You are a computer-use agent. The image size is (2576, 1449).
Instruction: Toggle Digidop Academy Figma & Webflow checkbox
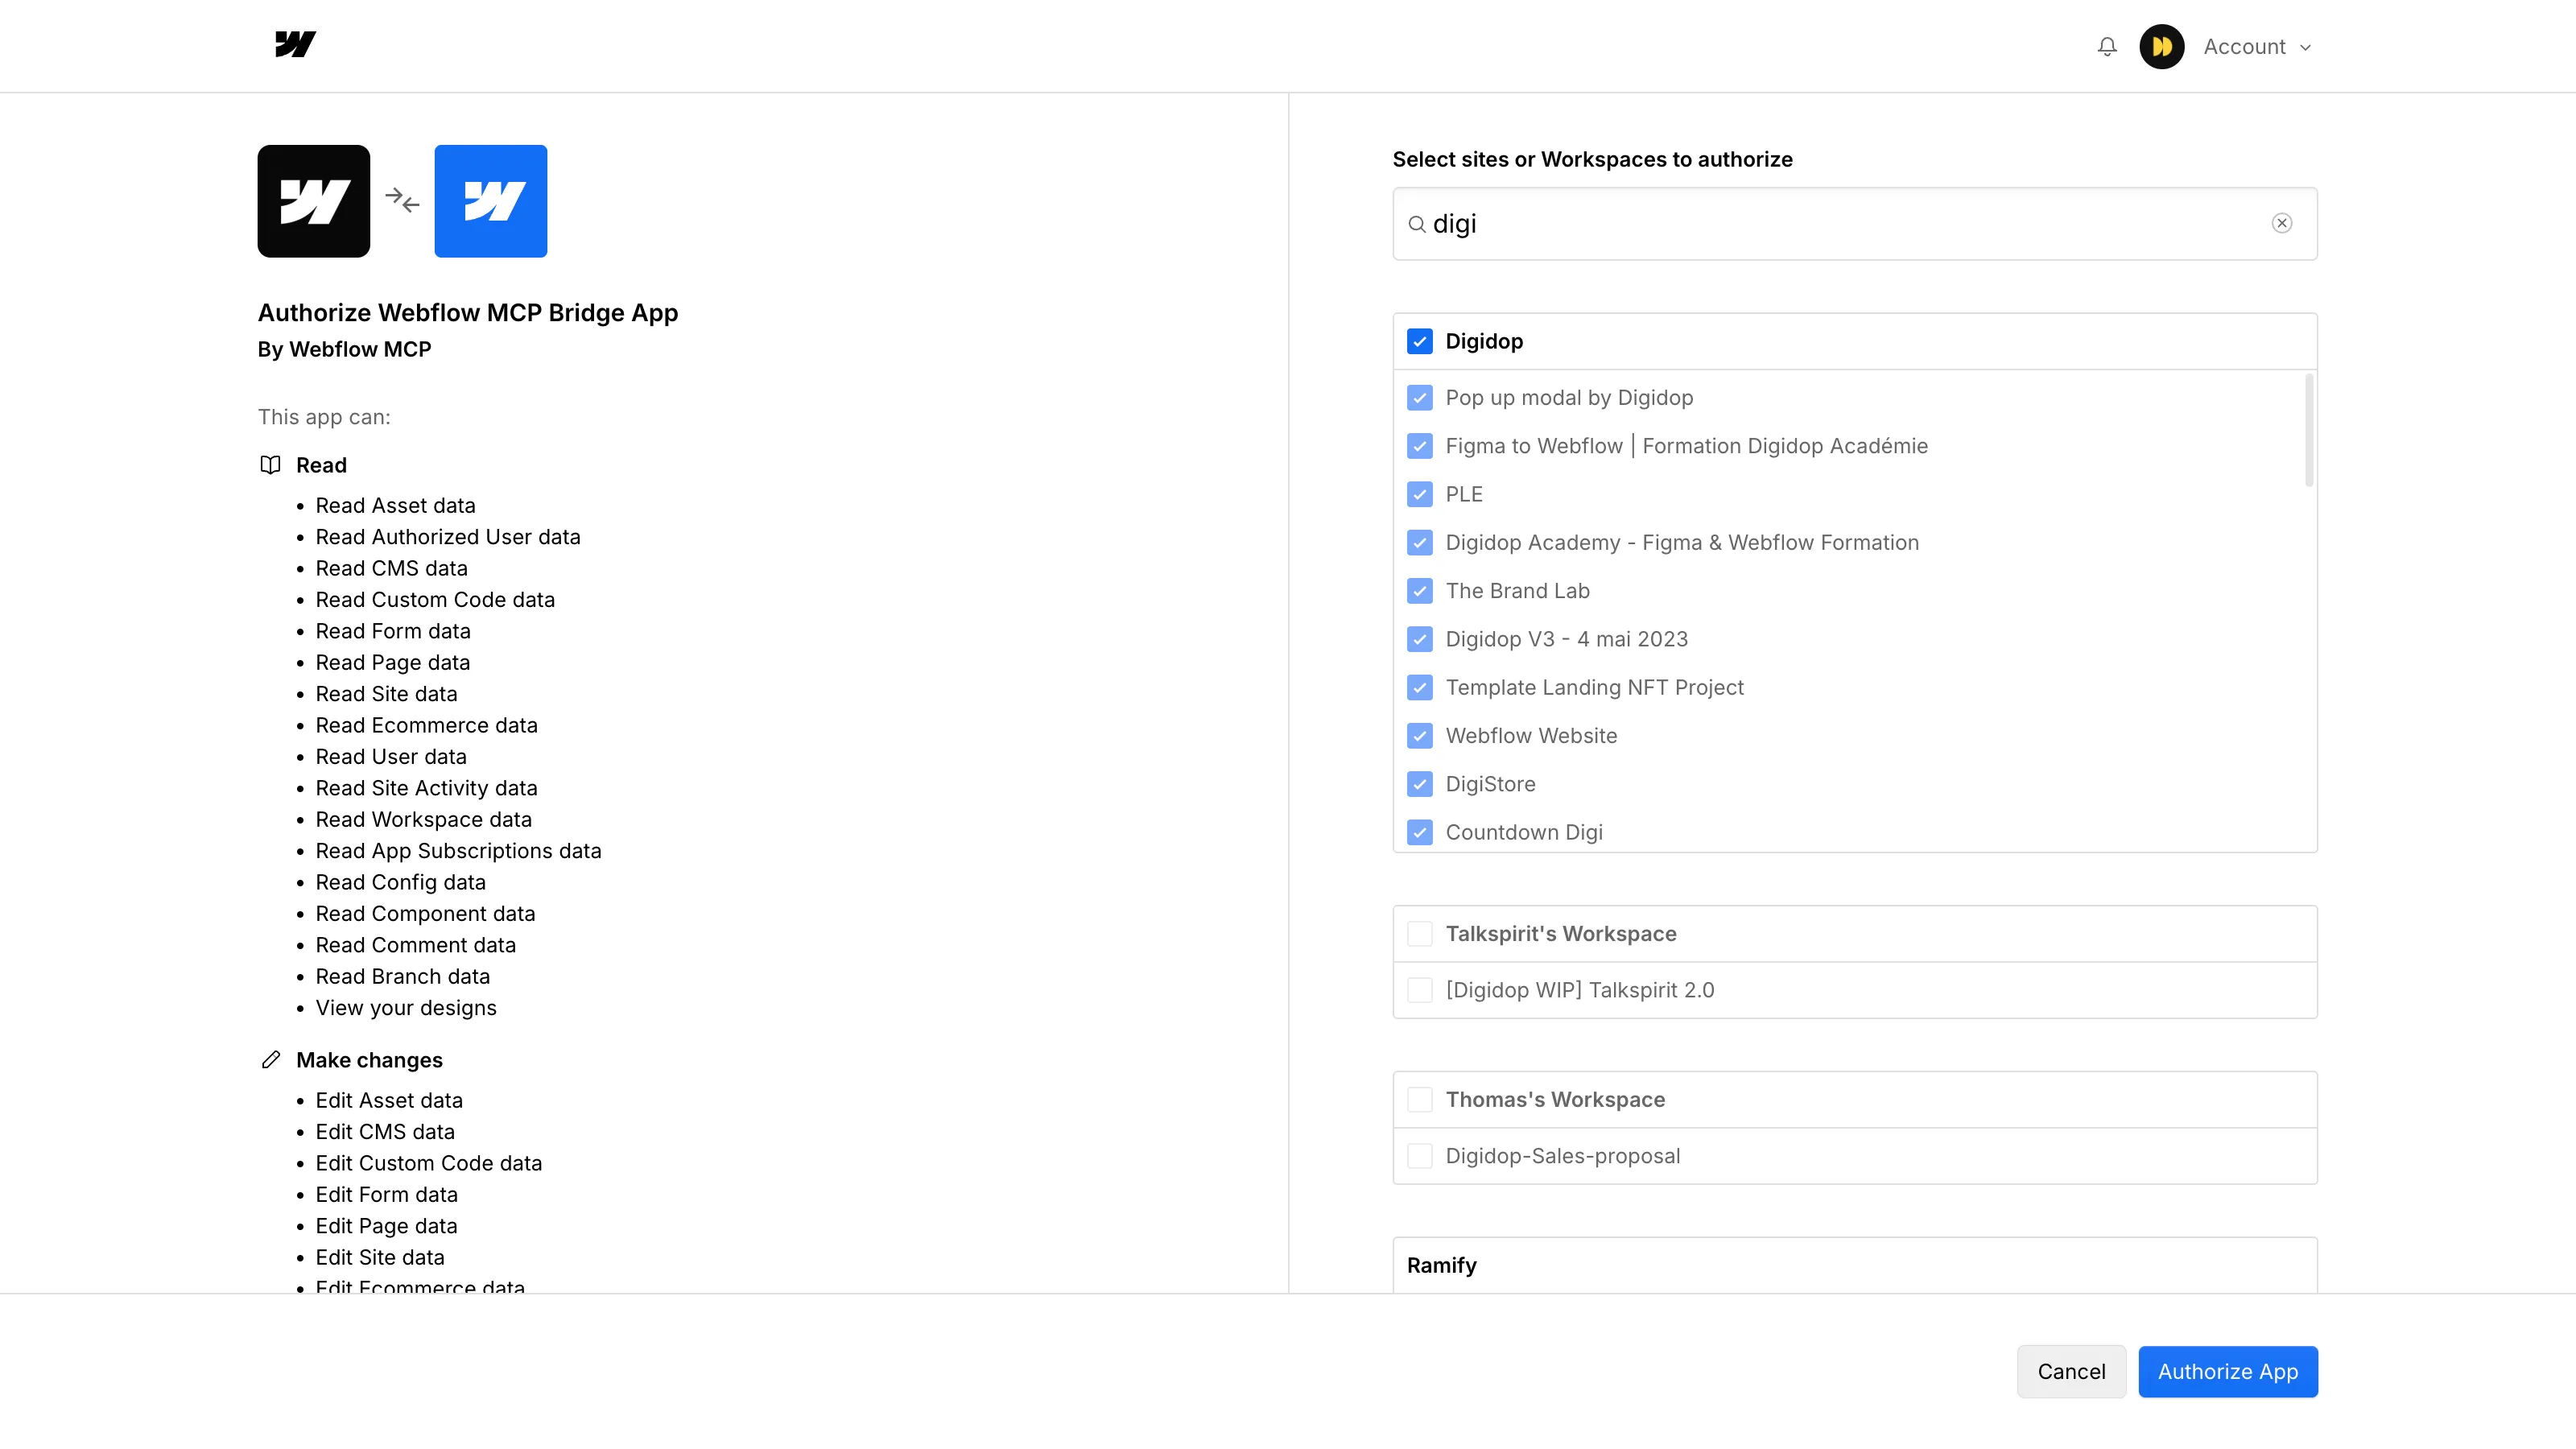click(x=1420, y=543)
